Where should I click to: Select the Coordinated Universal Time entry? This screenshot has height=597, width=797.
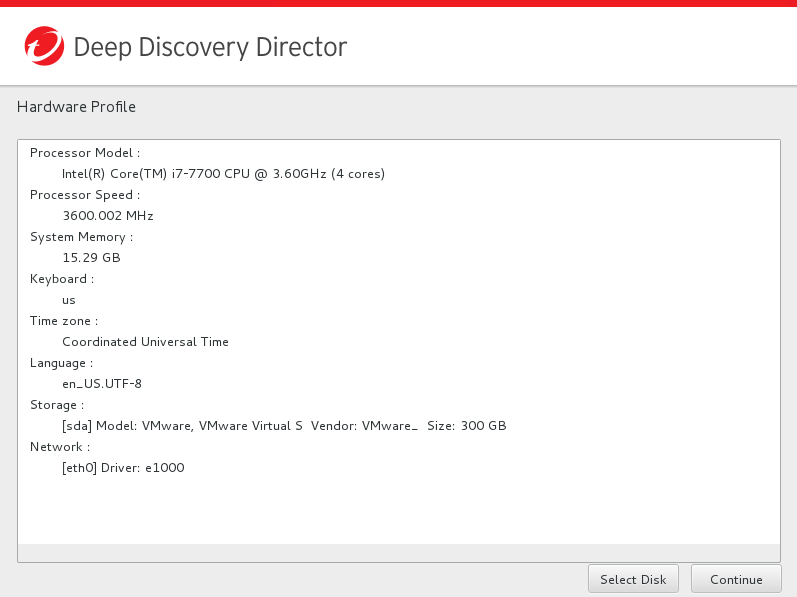click(145, 342)
